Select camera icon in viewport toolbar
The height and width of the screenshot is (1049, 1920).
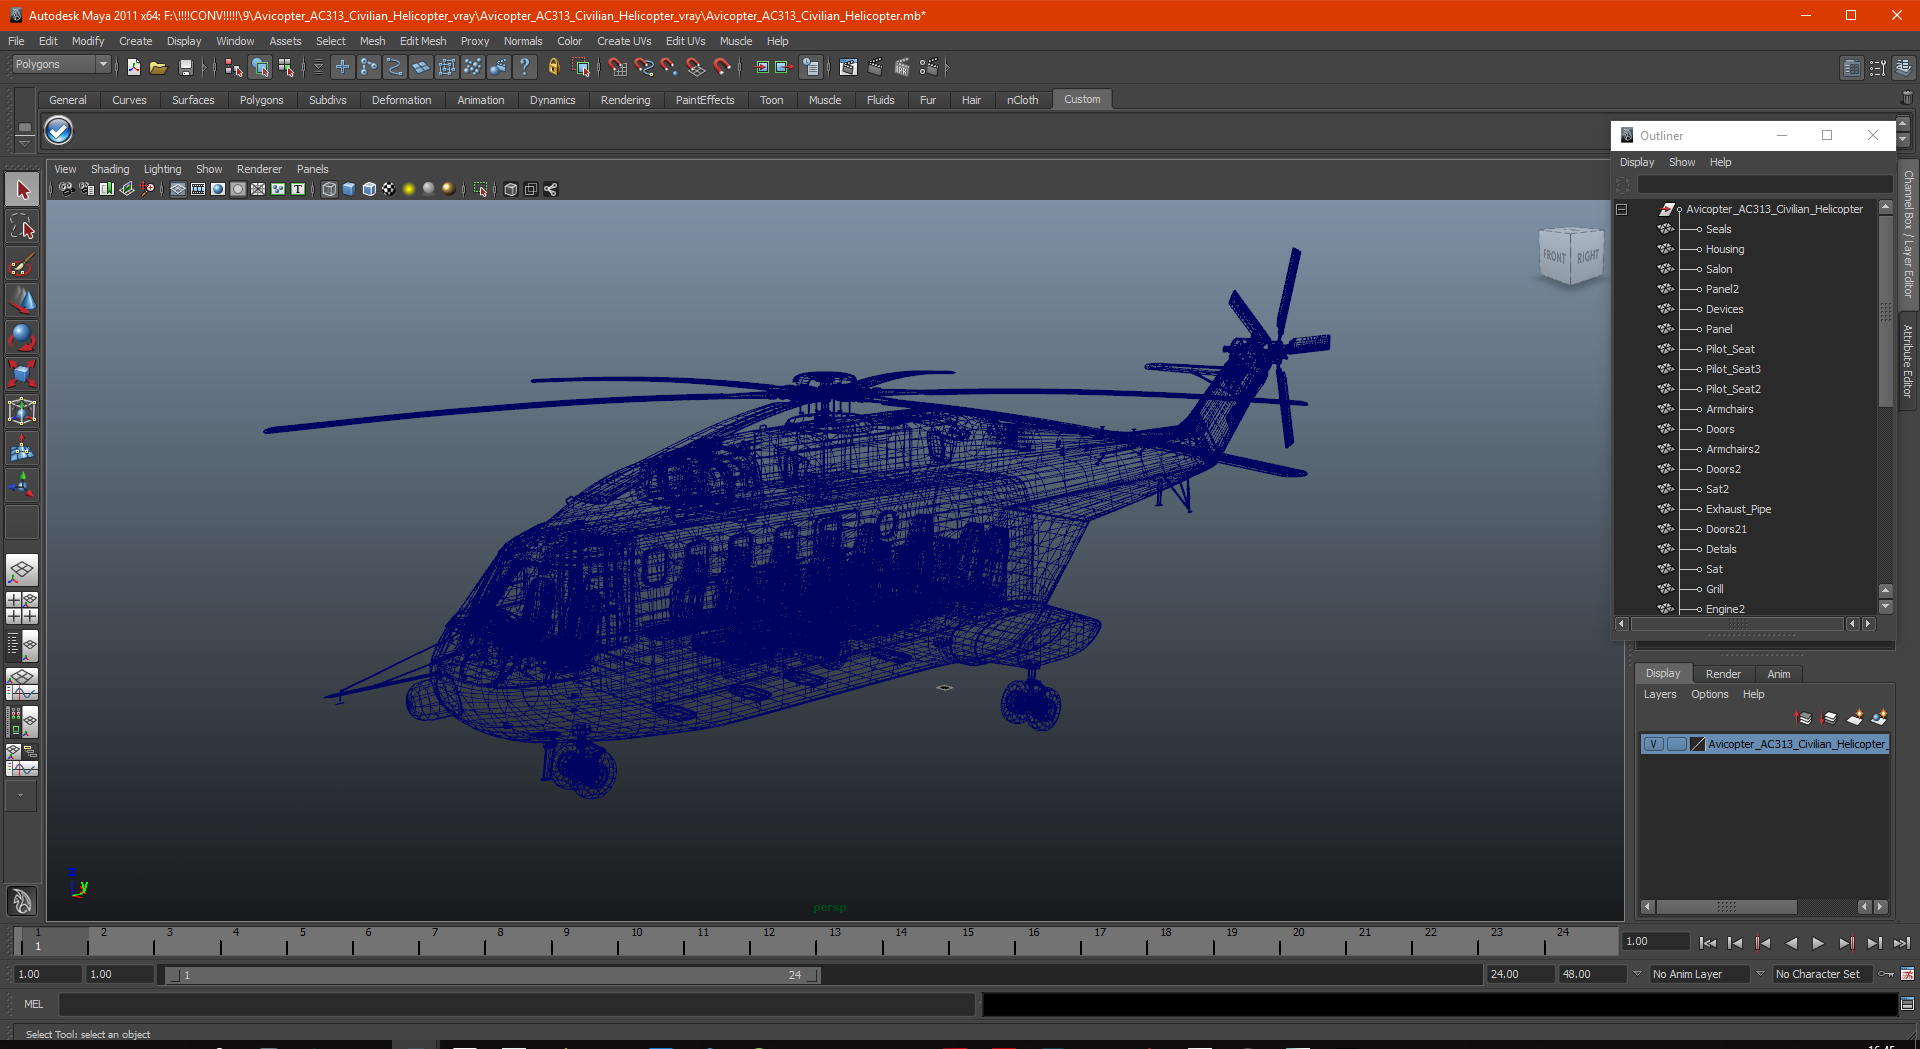tap(66, 189)
